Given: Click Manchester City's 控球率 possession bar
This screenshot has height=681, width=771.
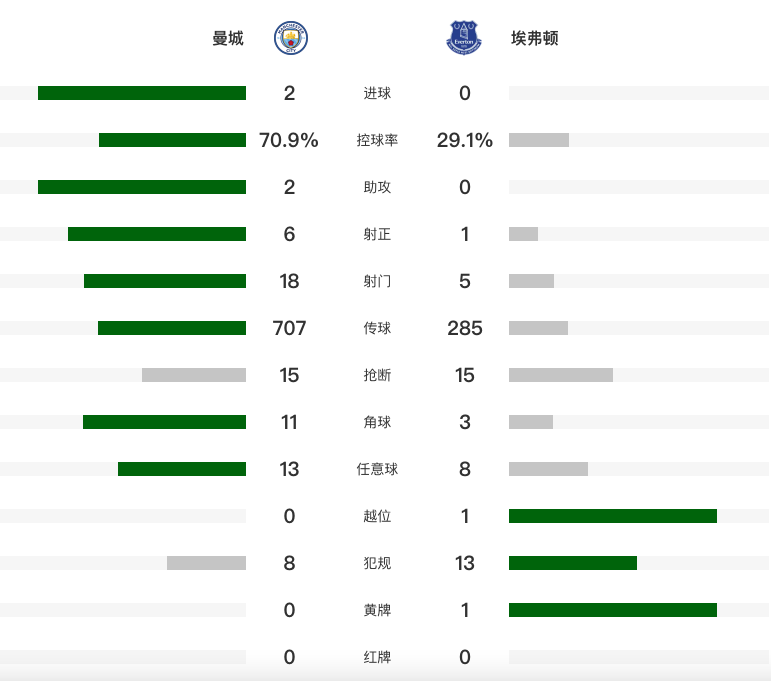Looking at the screenshot, I should tap(172, 140).
